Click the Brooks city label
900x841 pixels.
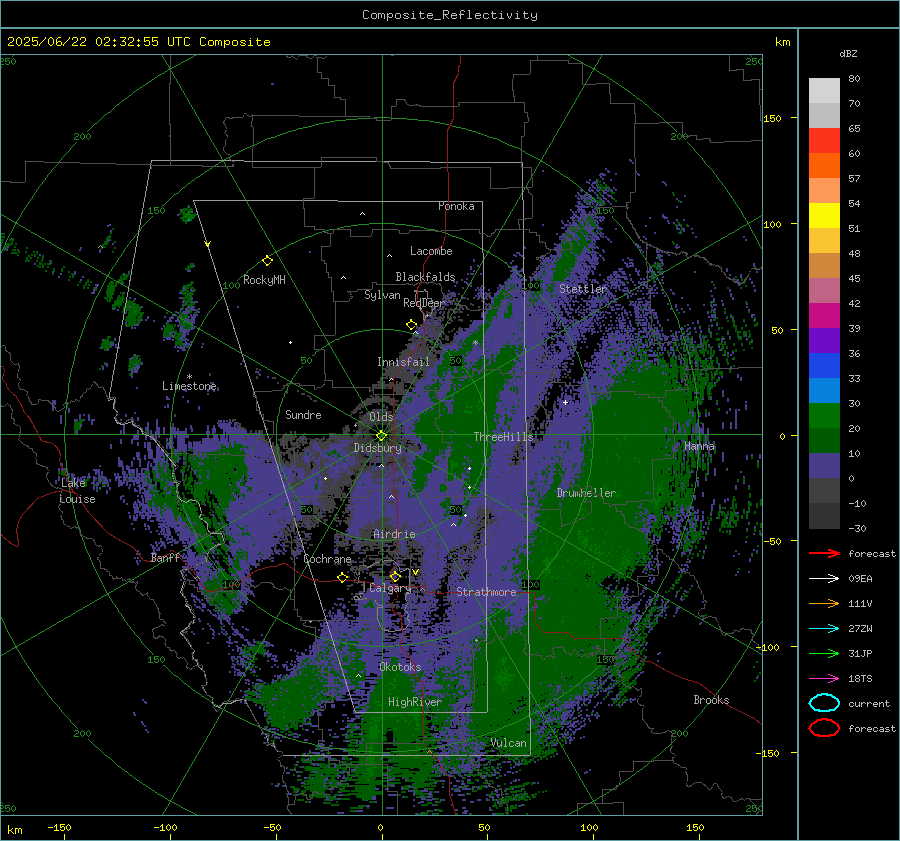[711, 700]
